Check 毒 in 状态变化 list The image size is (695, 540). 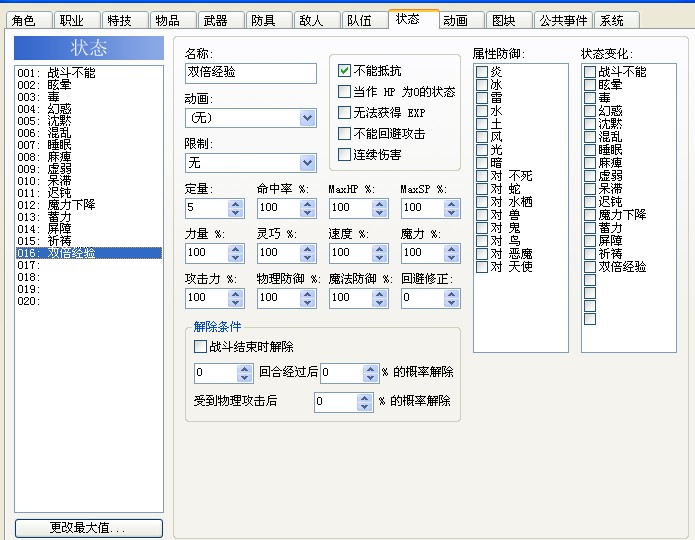[x=590, y=98]
